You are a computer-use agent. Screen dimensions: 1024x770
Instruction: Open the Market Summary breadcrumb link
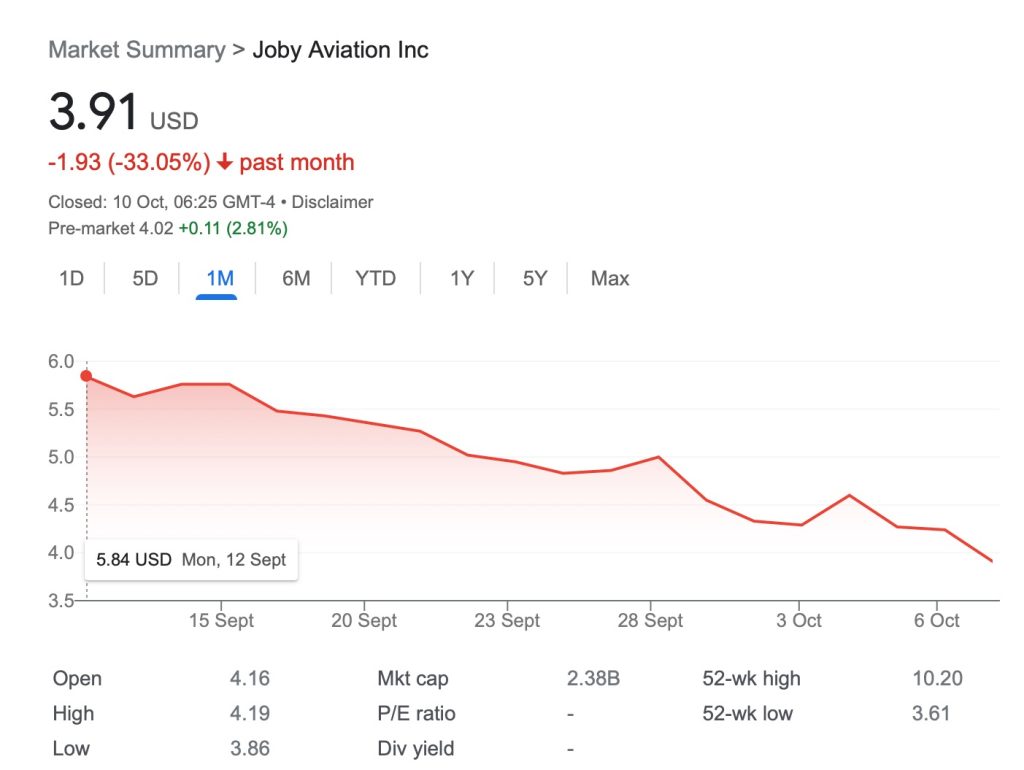pyautogui.click(x=137, y=50)
